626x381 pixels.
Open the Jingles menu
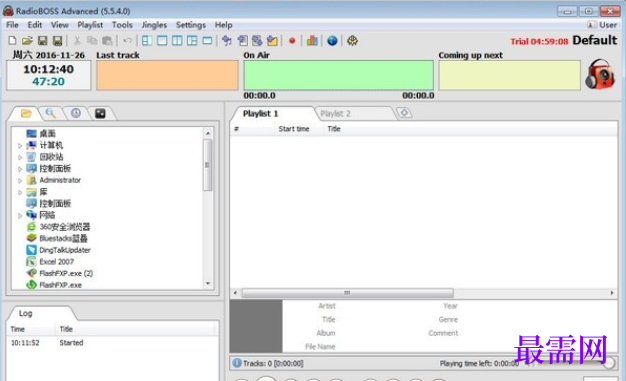click(155, 25)
